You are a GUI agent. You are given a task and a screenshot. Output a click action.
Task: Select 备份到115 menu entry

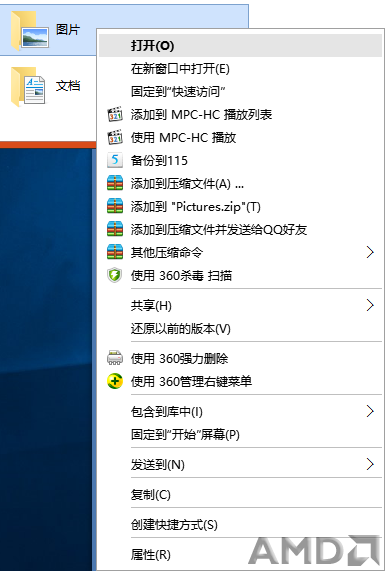pos(240,160)
